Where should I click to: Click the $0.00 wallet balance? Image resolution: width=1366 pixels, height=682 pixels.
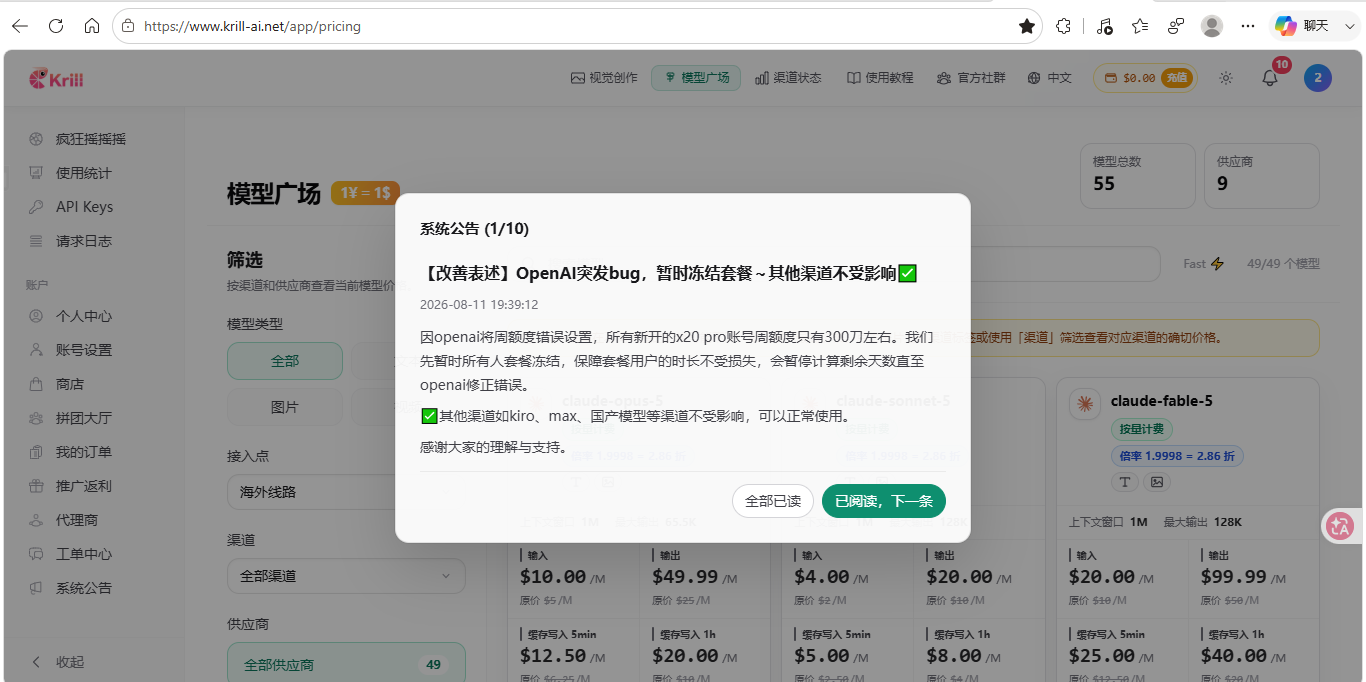1138,78
